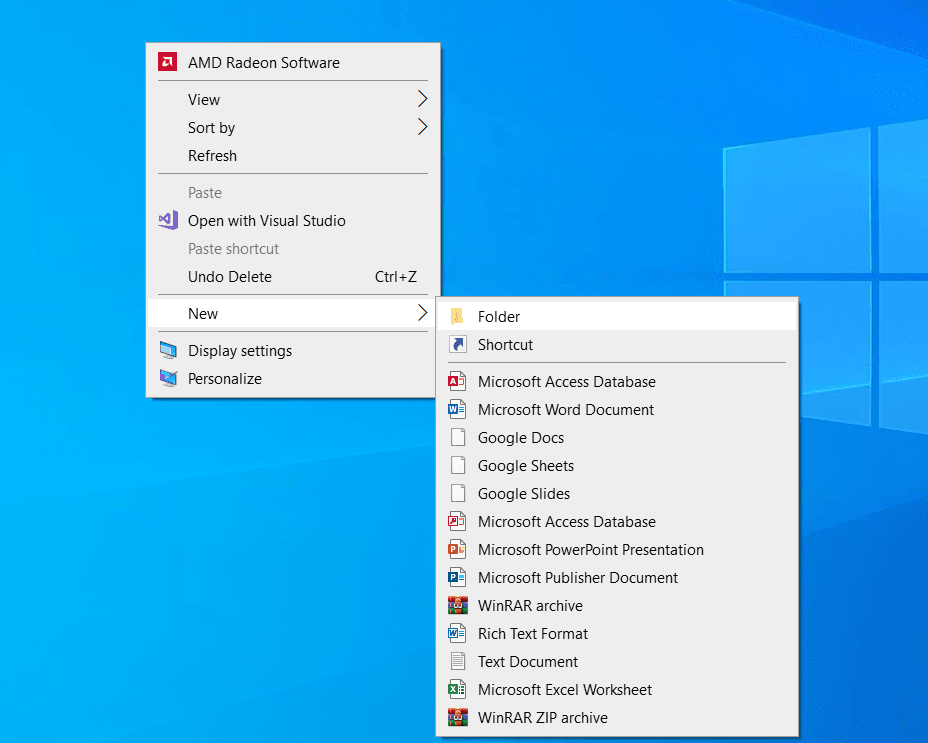
Task: Click the Display settings monitor icon
Action: click(168, 350)
